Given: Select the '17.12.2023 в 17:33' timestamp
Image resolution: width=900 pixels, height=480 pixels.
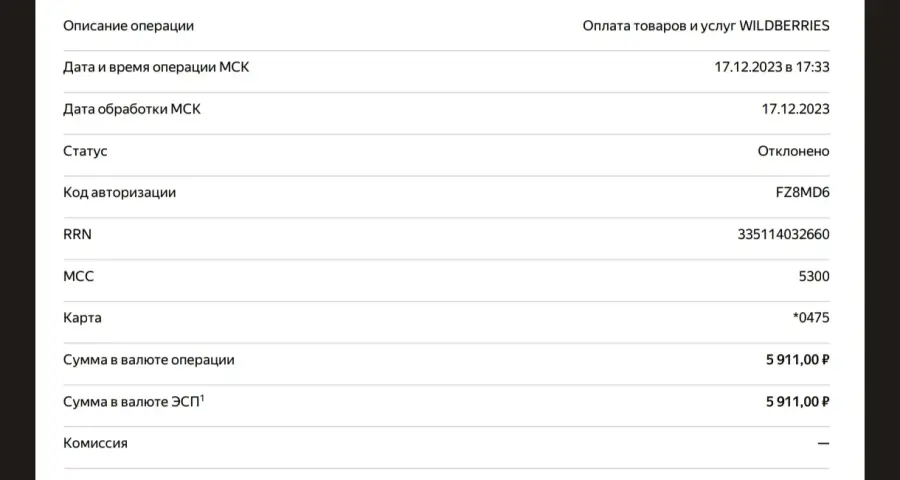Looking at the screenshot, I should click(772, 67).
